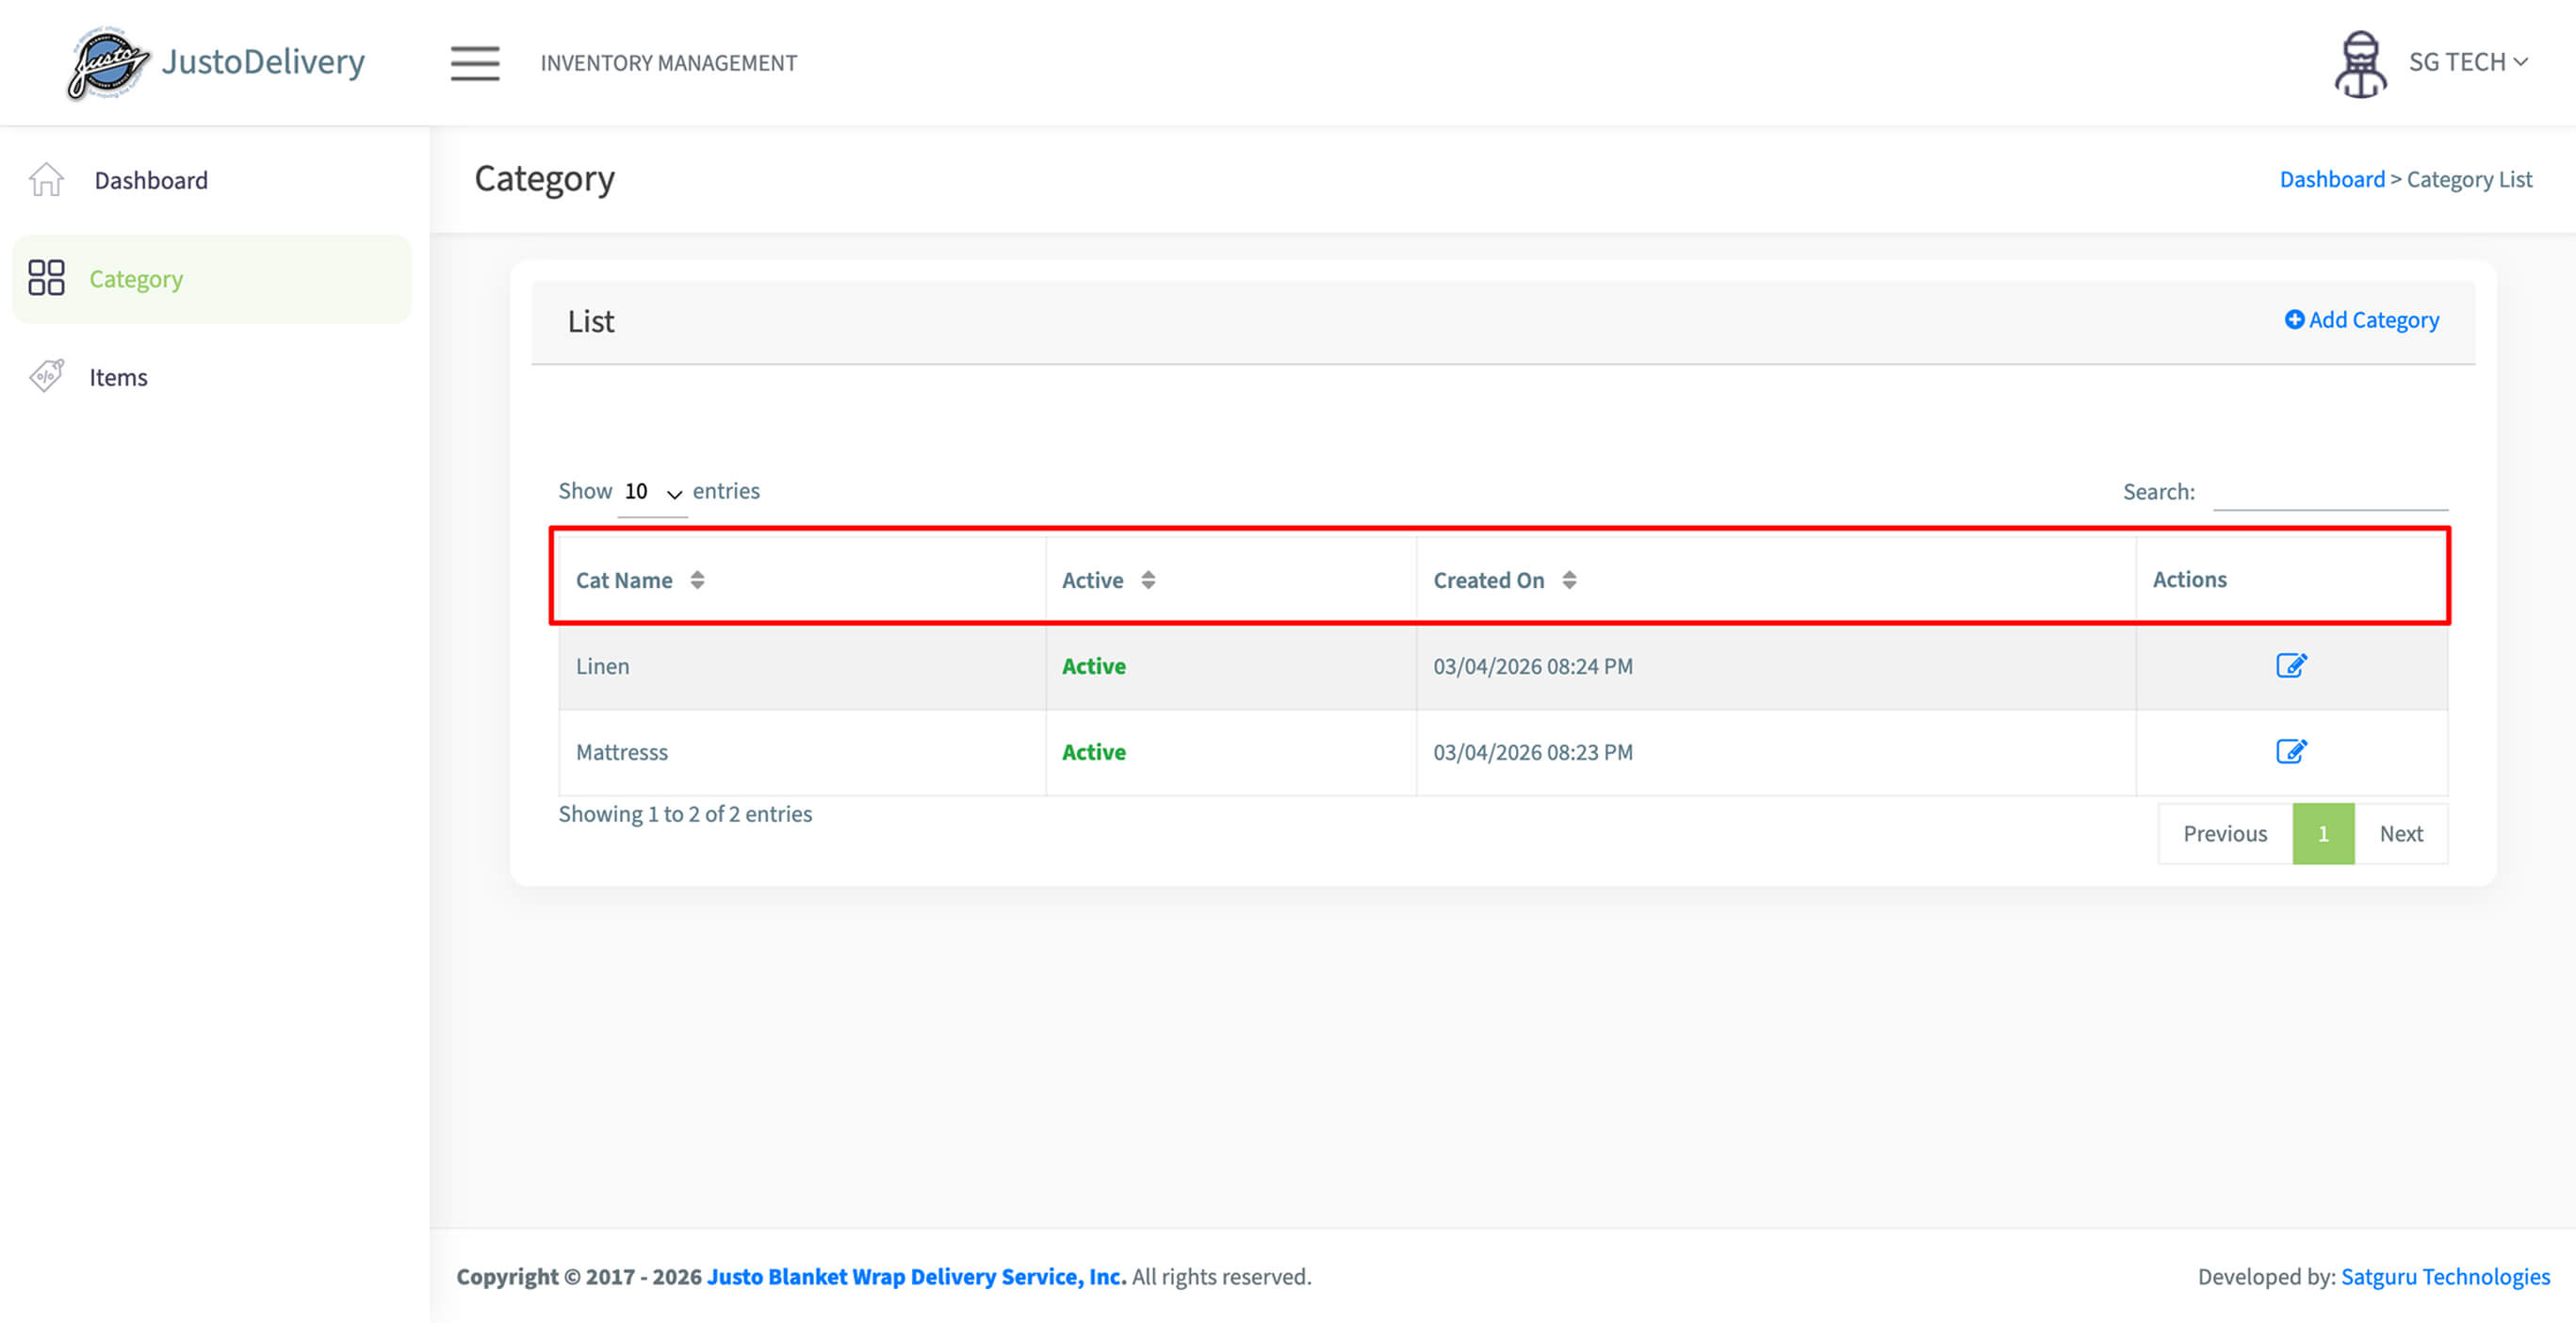2576x1323 pixels.
Task: Click the Dashboard home icon in the sidebar
Action: [x=46, y=180]
